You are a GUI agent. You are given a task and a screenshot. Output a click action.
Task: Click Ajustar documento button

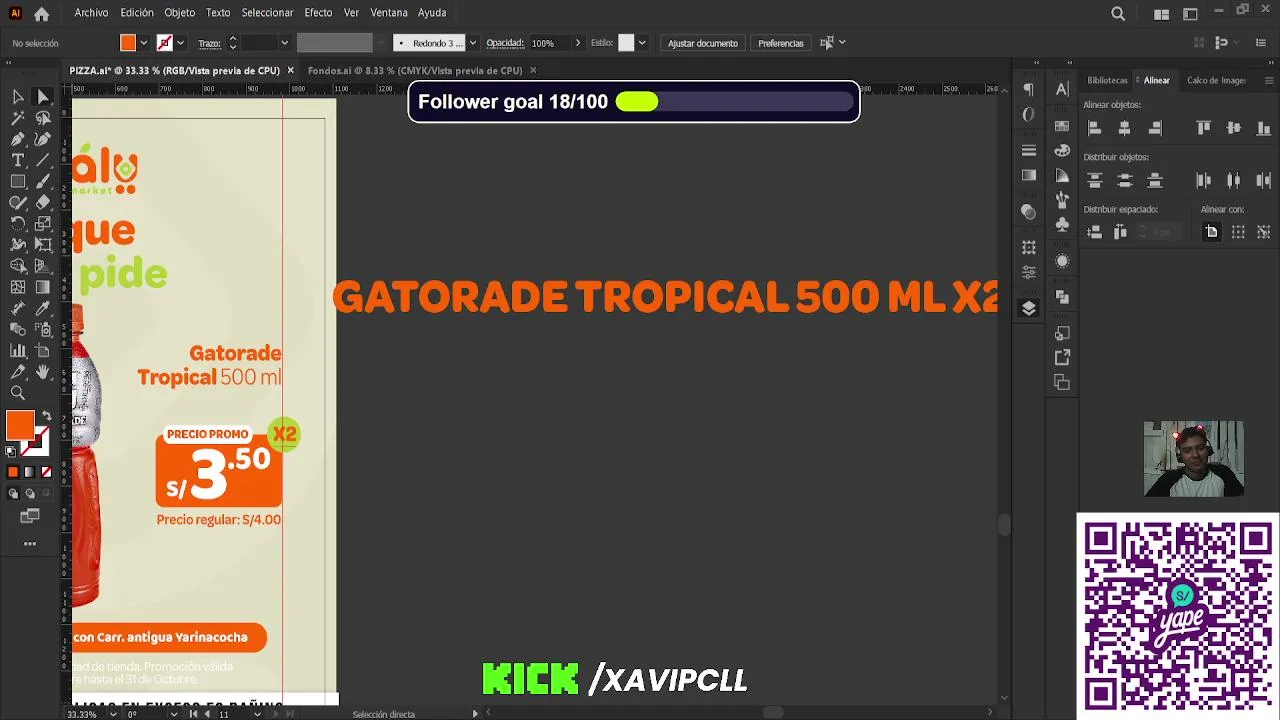(x=702, y=43)
